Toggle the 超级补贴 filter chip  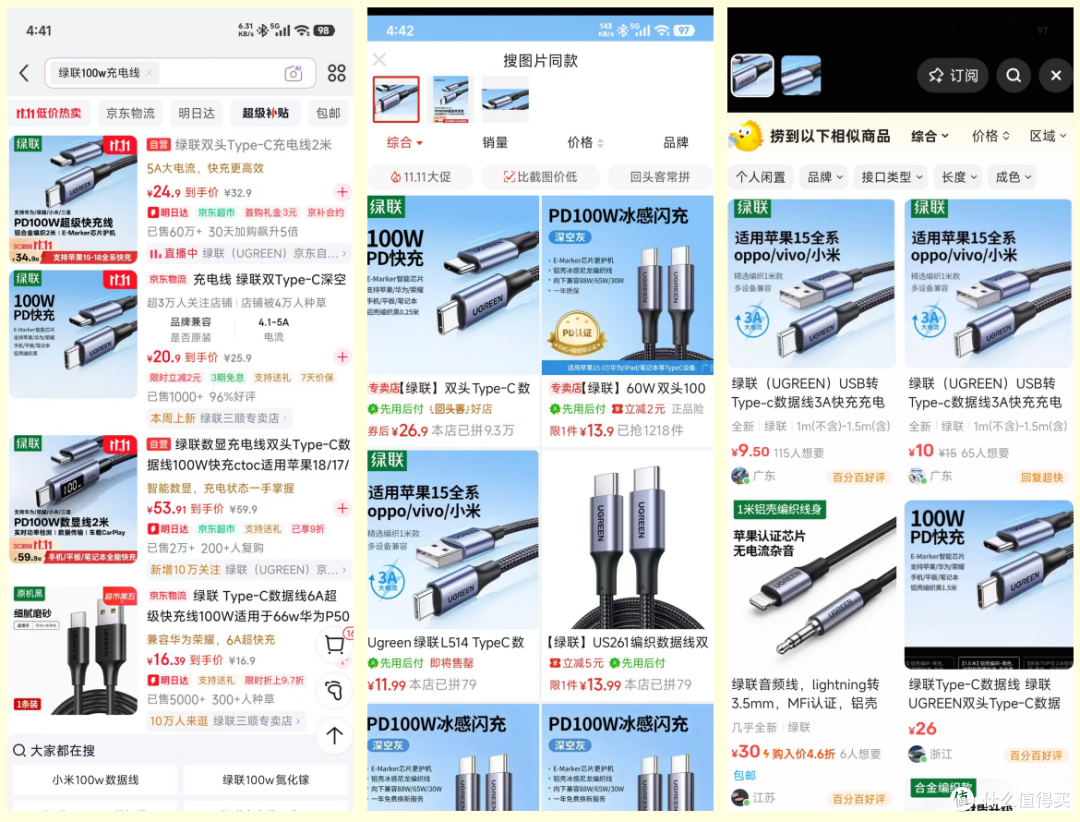pyautogui.click(x=265, y=113)
